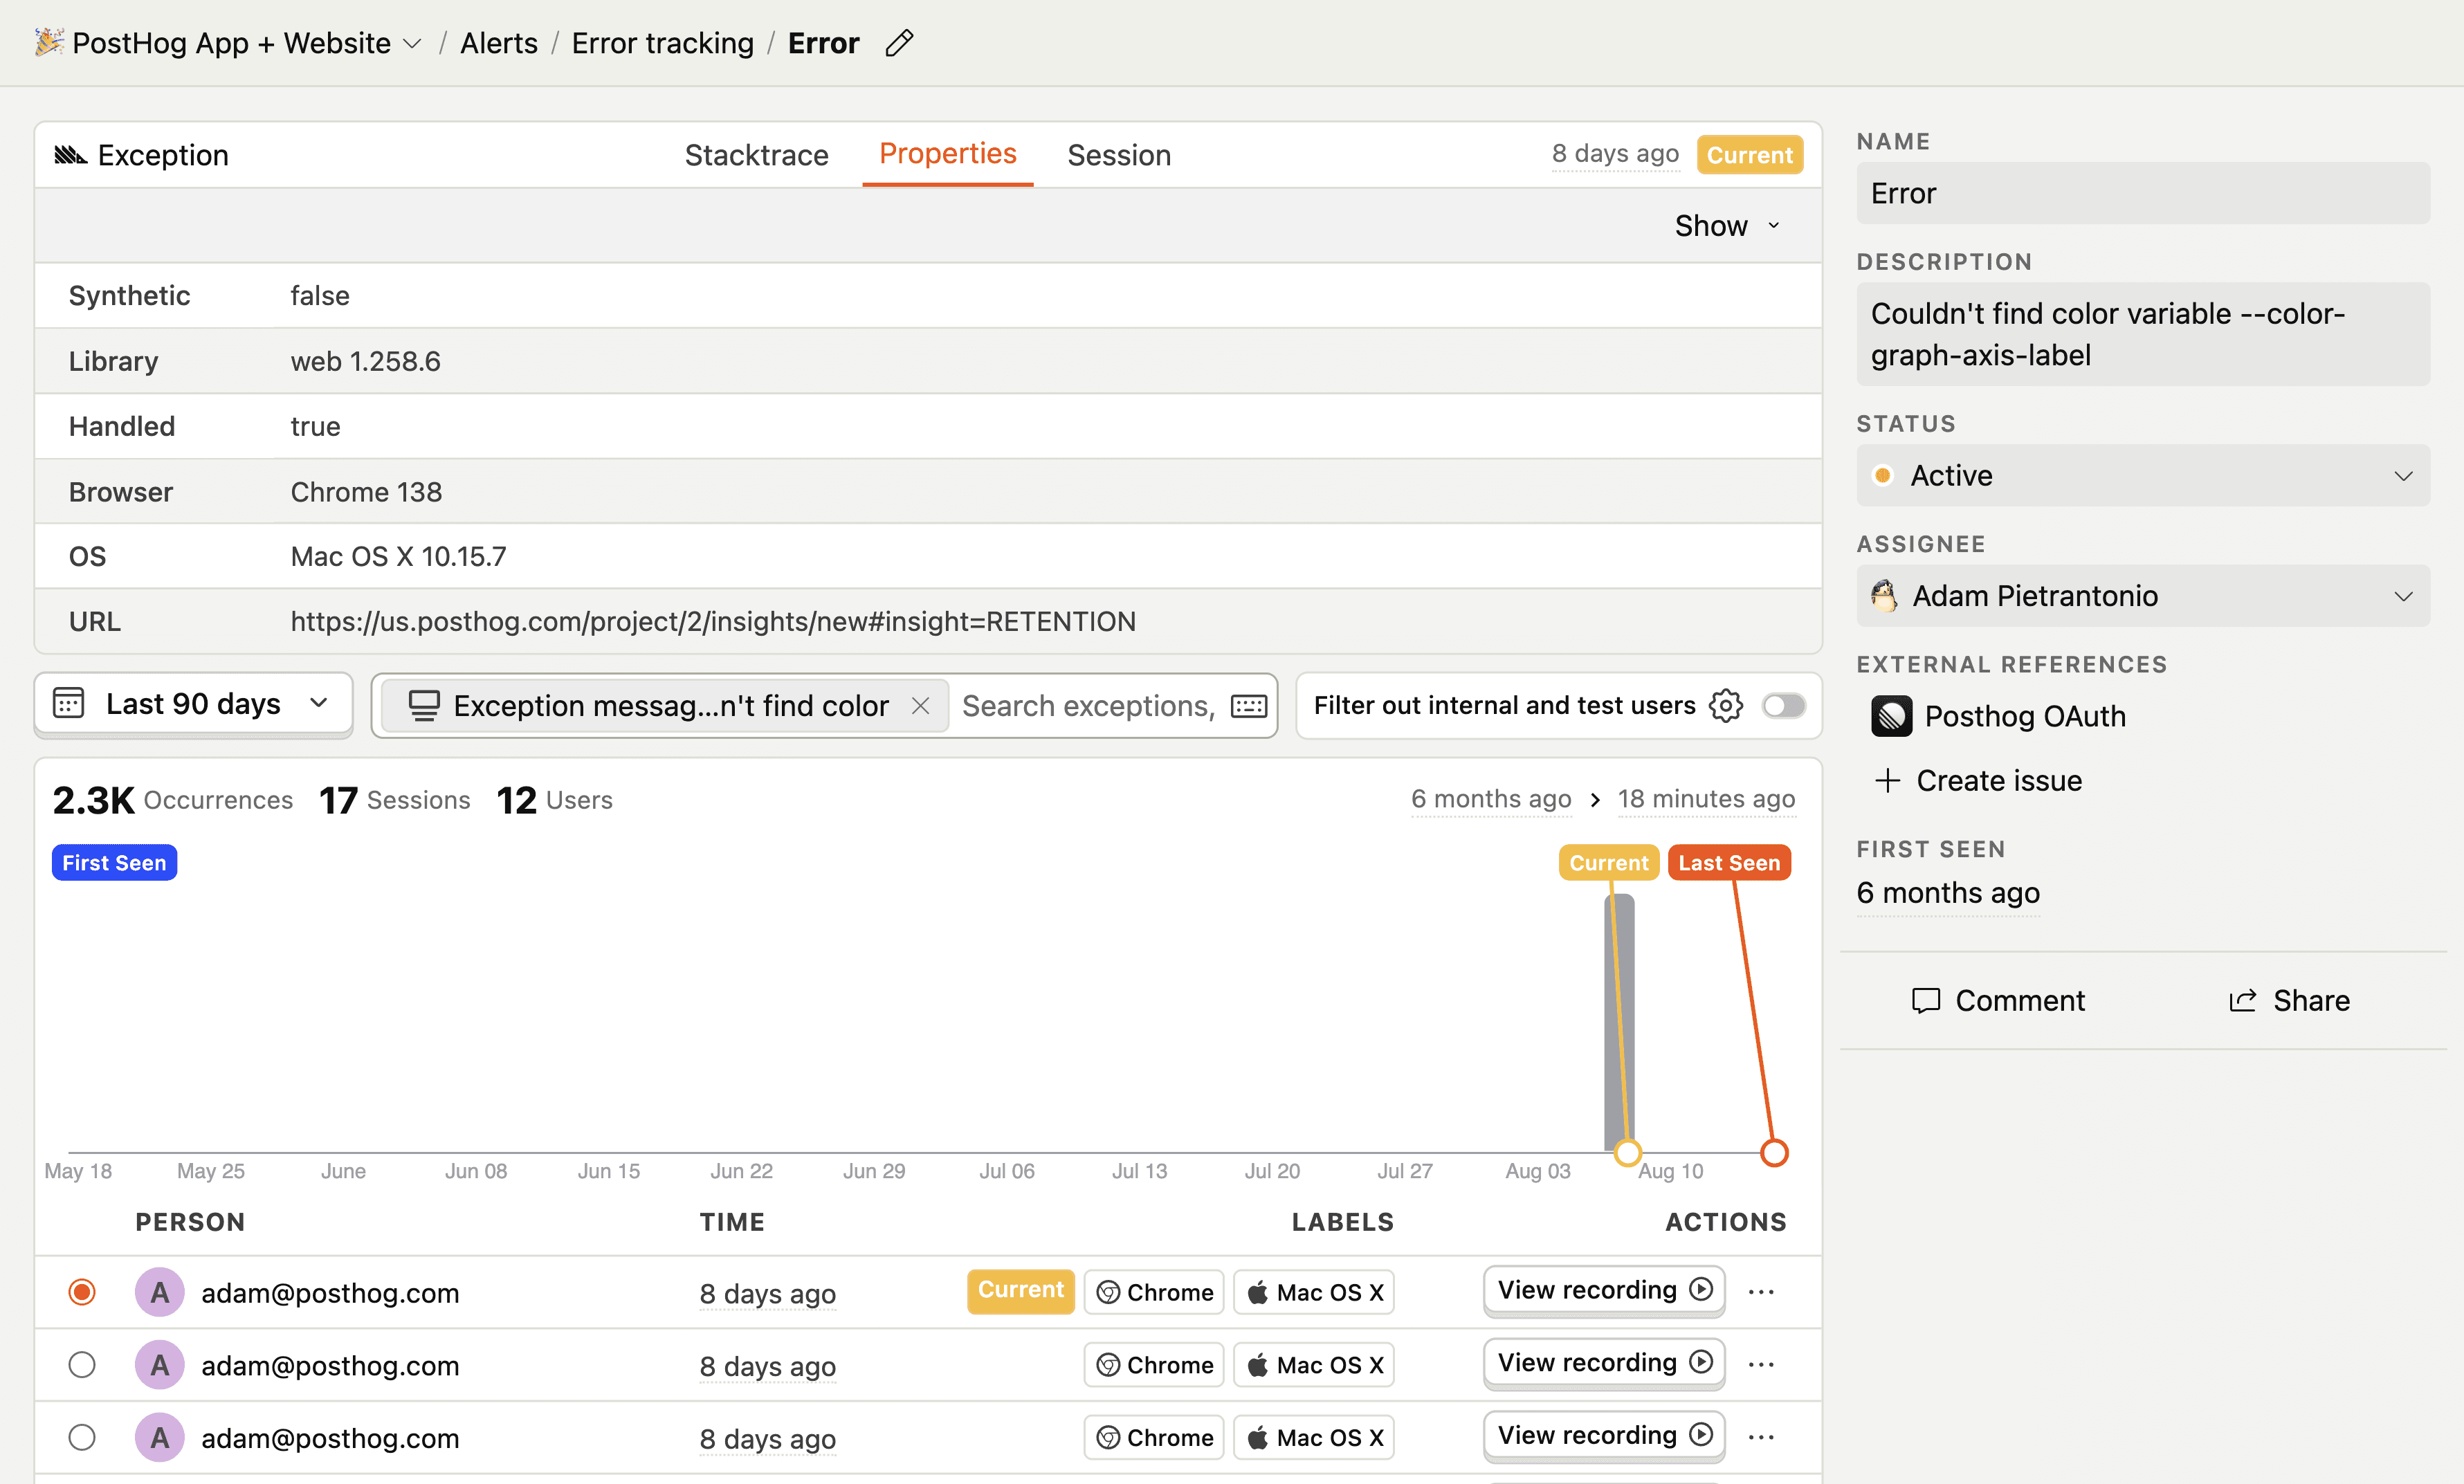Click the pencil edit icon next to Error
This screenshot has width=2464, height=1484.
coord(899,43)
